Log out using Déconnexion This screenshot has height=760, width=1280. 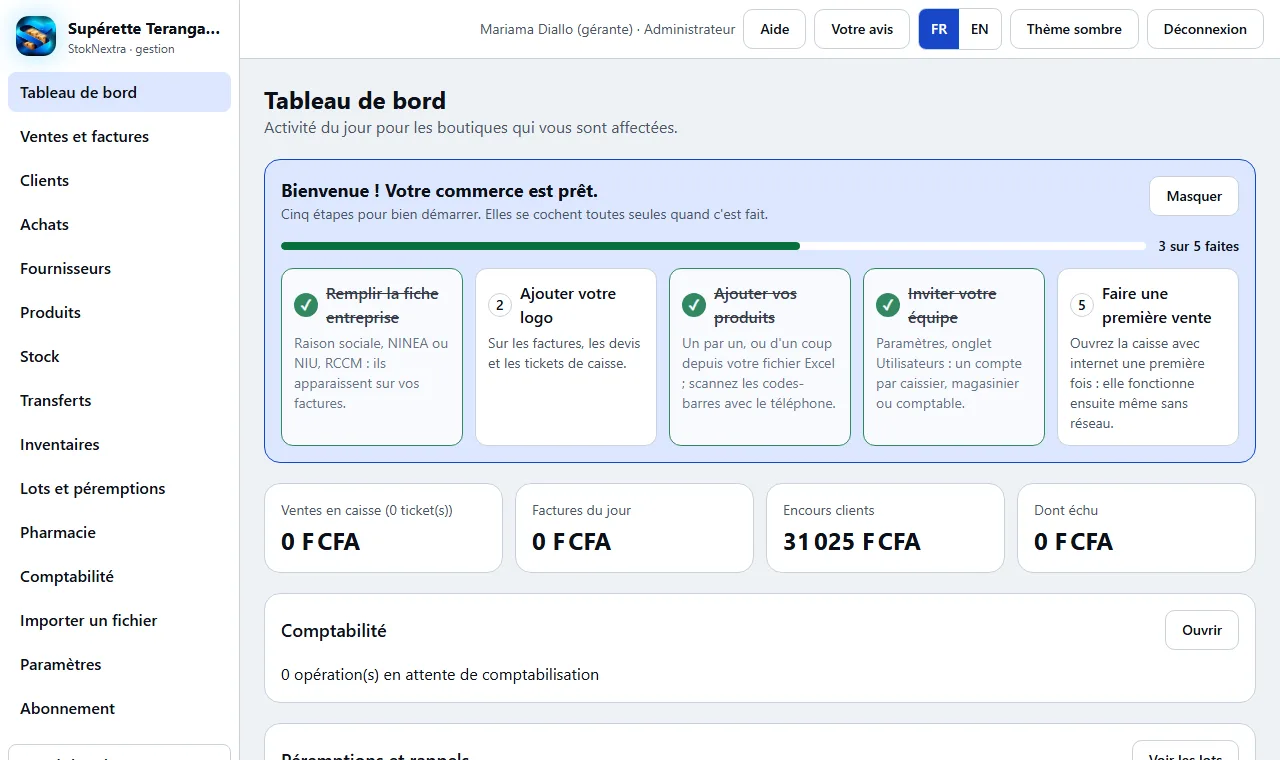[1205, 29]
